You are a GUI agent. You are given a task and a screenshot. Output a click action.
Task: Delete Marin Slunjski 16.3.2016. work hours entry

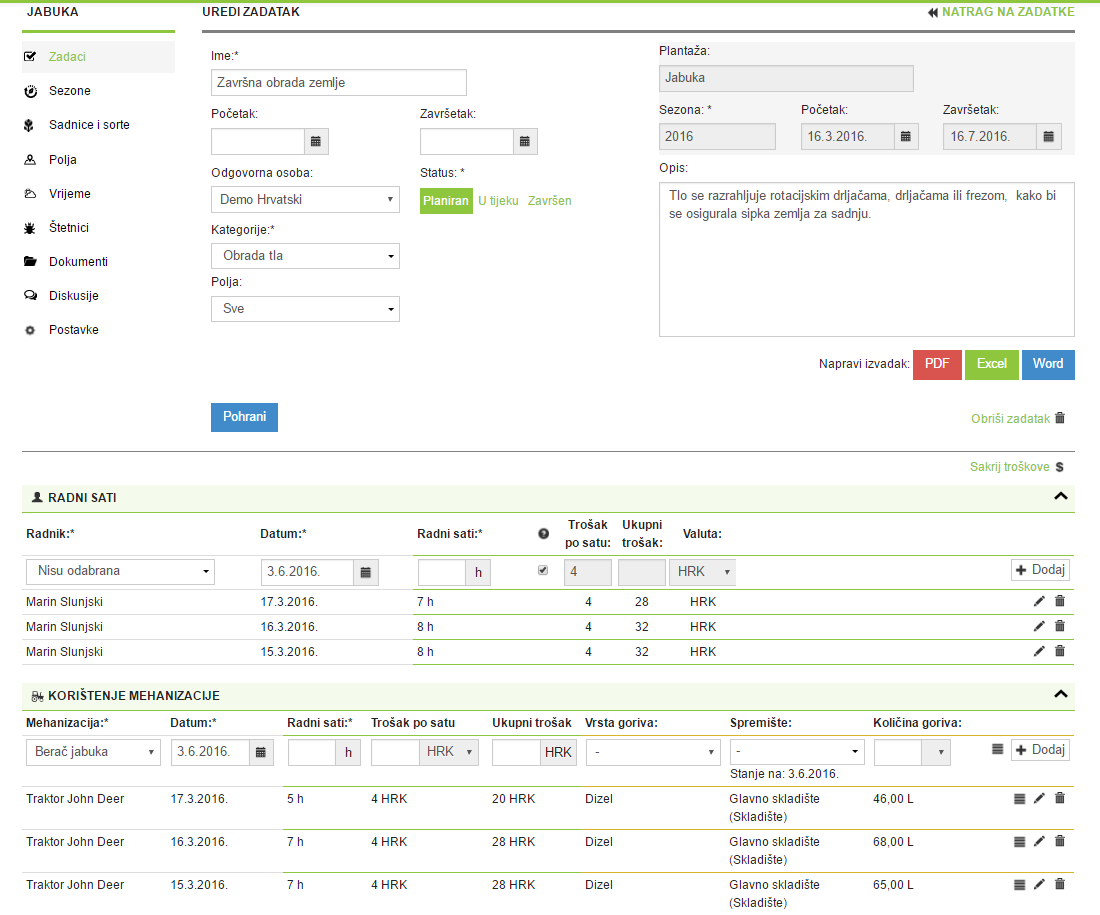(x=1060, y=626)
